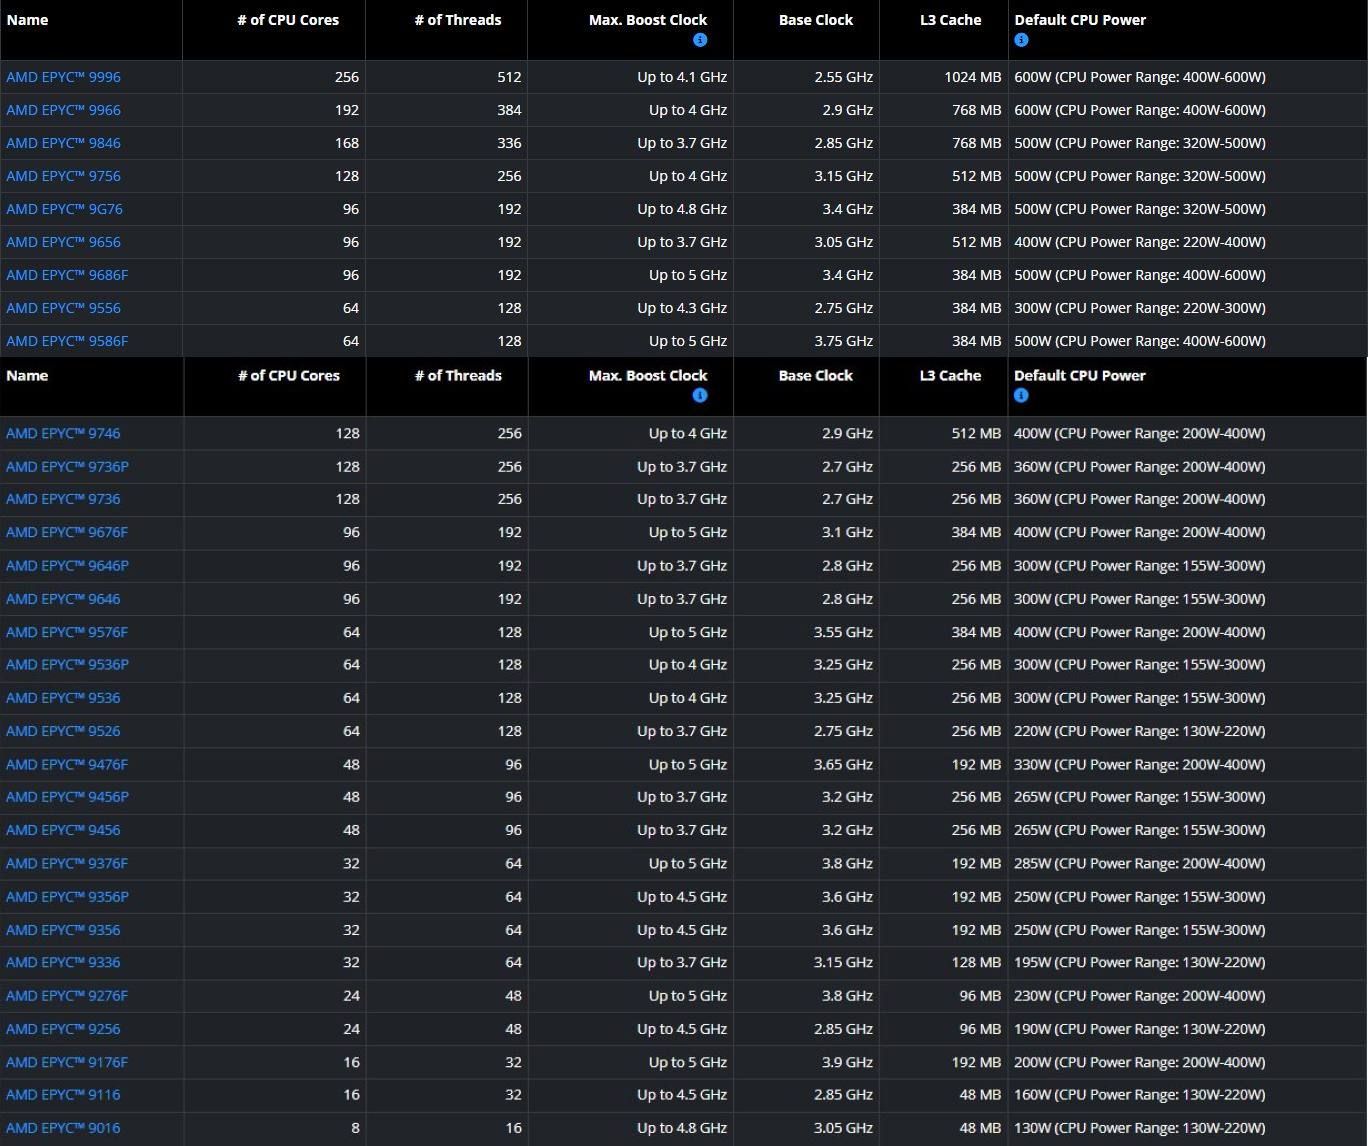Click the 3.55 GHz base clock for EPYC 9576F
The height and width of the screenshot is (1146, 1368).
(x=843, y=632)
